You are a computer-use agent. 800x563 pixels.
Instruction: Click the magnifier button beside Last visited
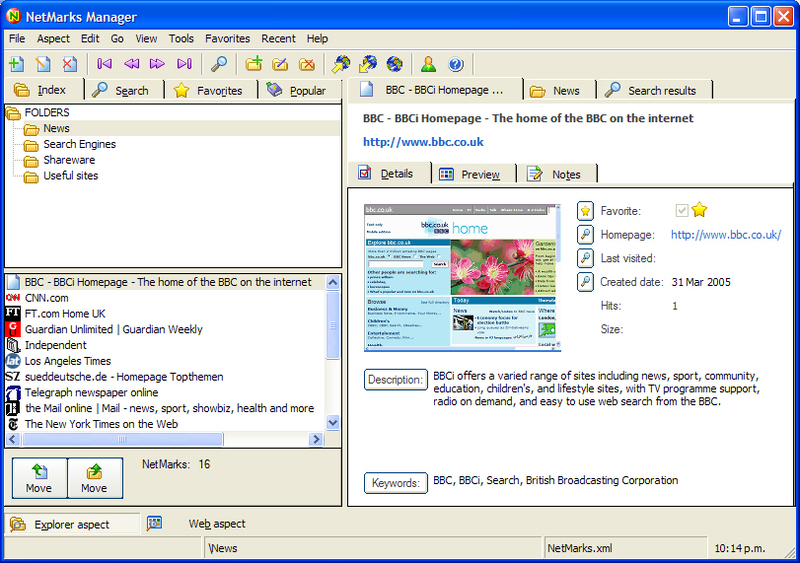pyautogui.click(x=585, y=258)
